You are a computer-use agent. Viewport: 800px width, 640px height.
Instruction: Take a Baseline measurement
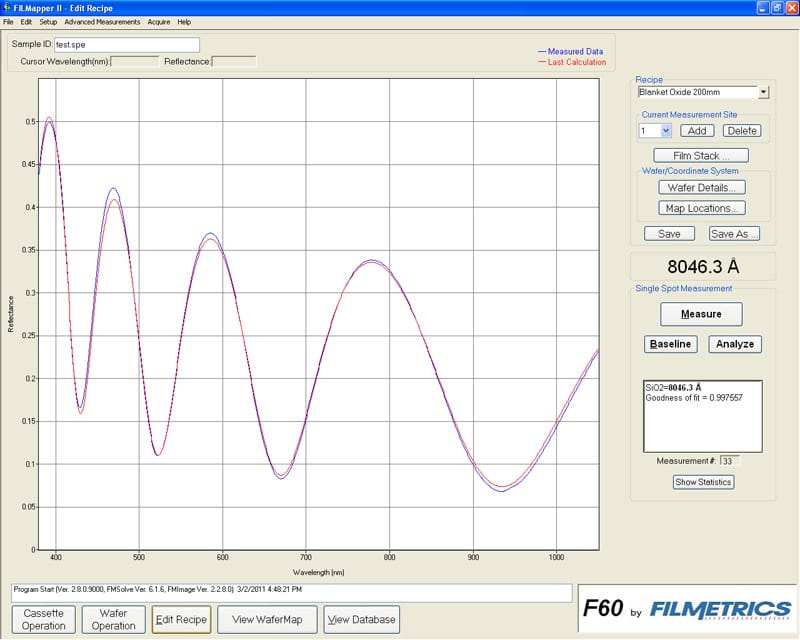670,344
